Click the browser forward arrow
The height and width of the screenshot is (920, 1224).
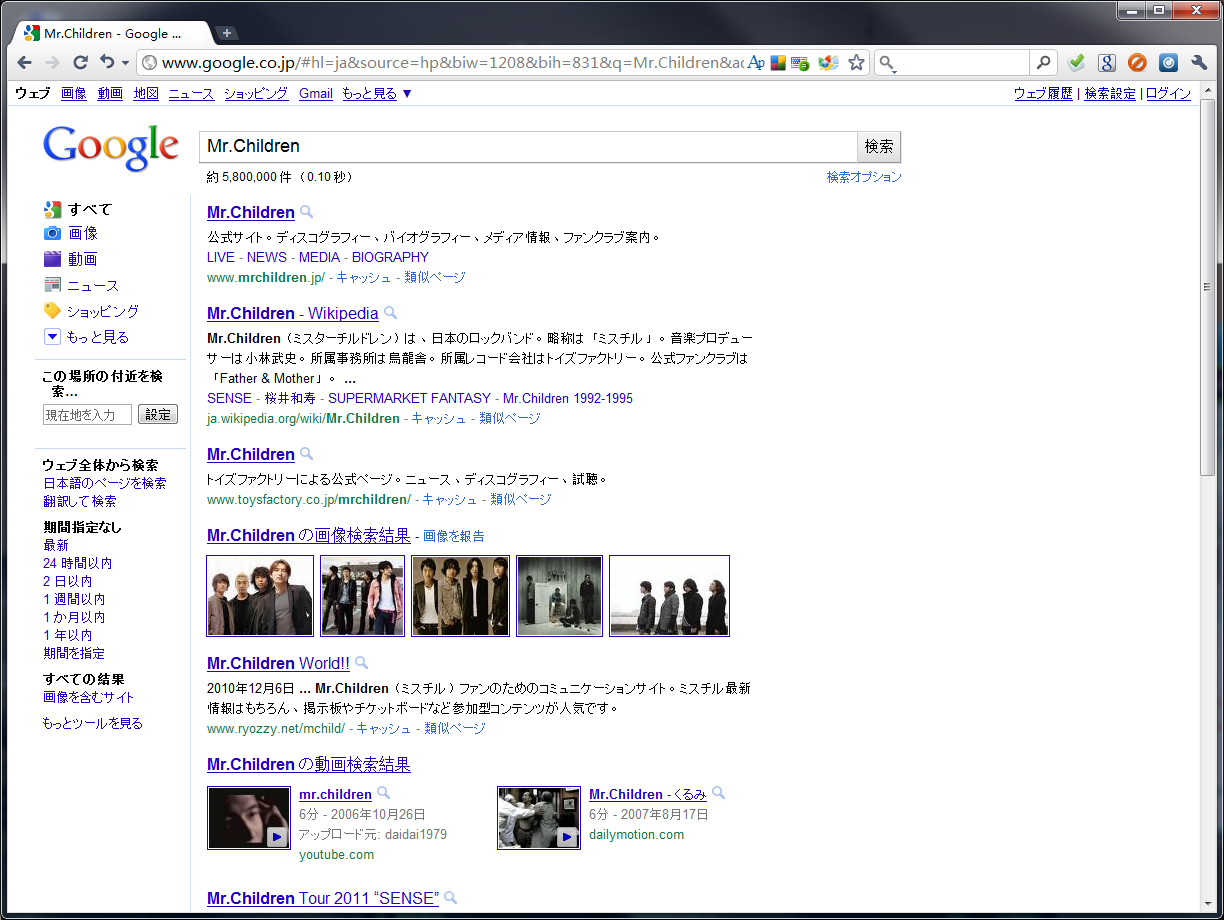tap(53, 63)
